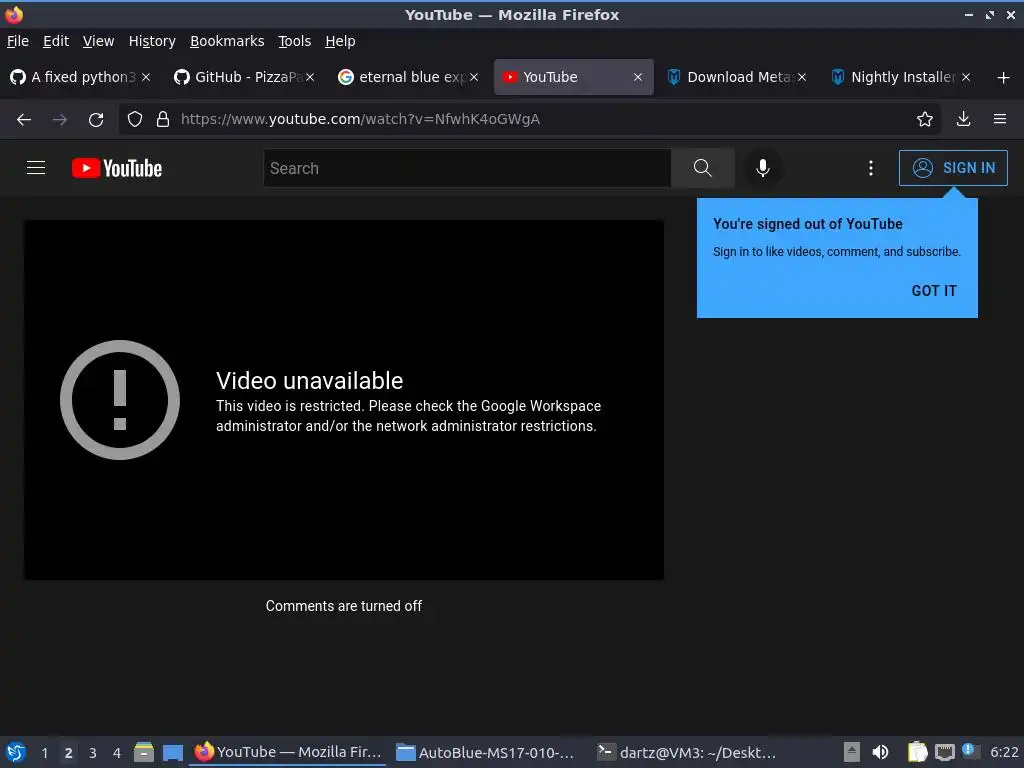Open the Tools menu
This screenshot has width=1024, height=768.
click(294, 41)
